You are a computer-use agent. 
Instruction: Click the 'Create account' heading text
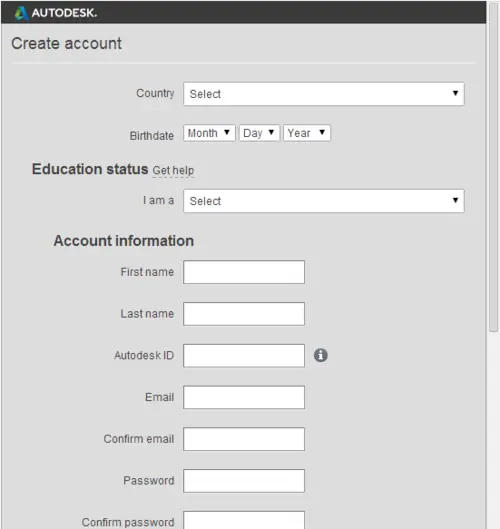[66, 44]
